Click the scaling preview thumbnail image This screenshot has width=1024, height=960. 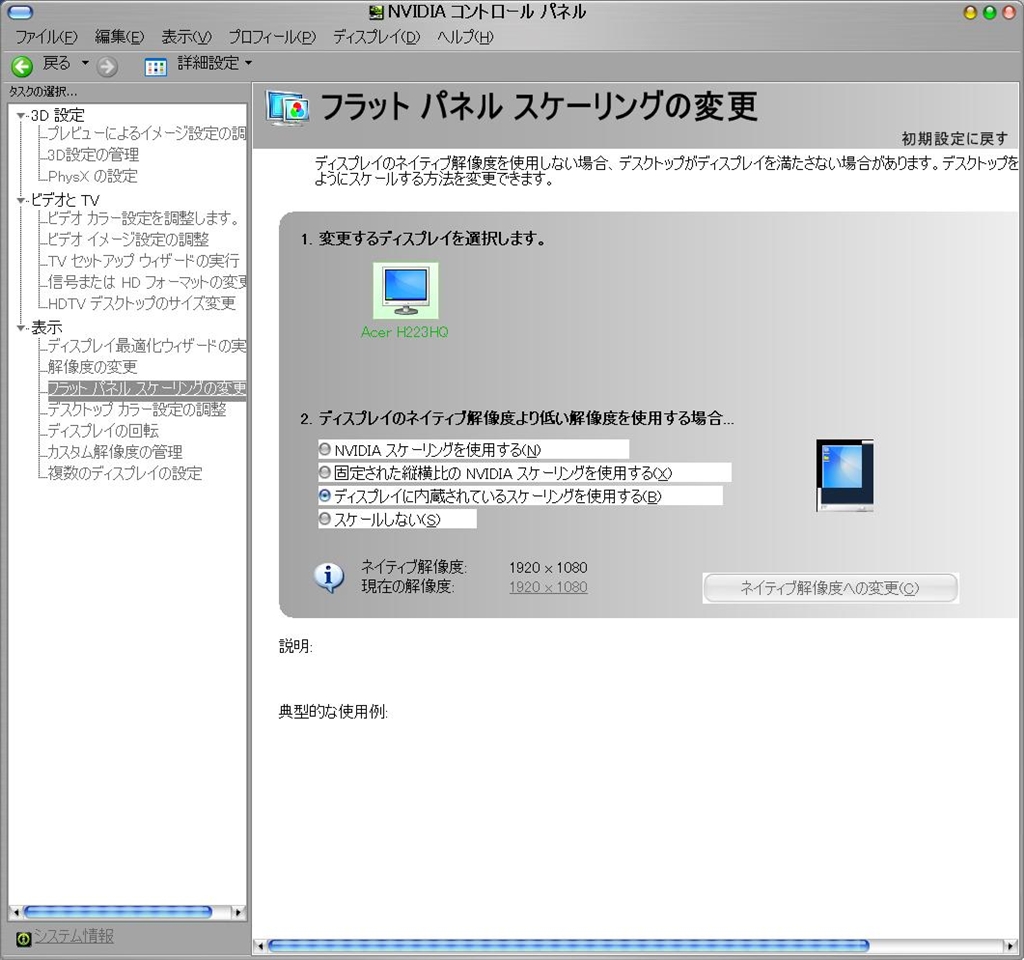844,475
